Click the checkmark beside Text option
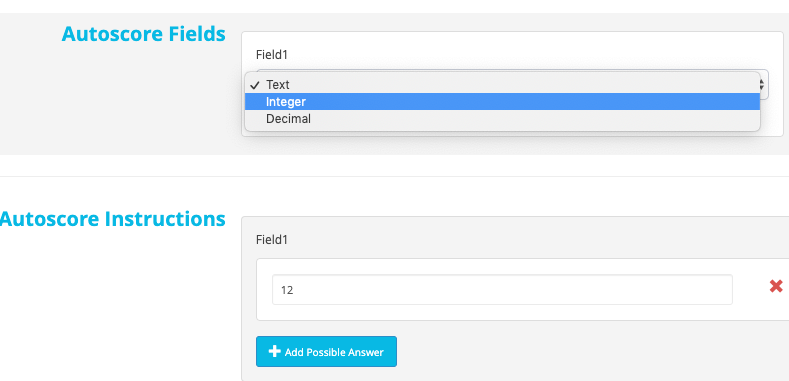 [255, 85]
